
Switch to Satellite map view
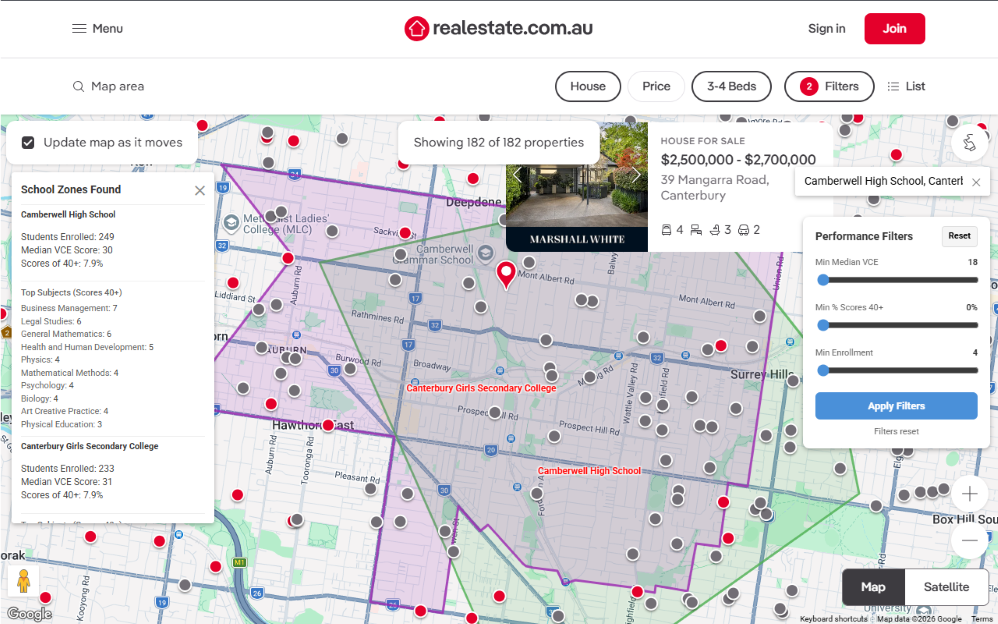point(945,587)
